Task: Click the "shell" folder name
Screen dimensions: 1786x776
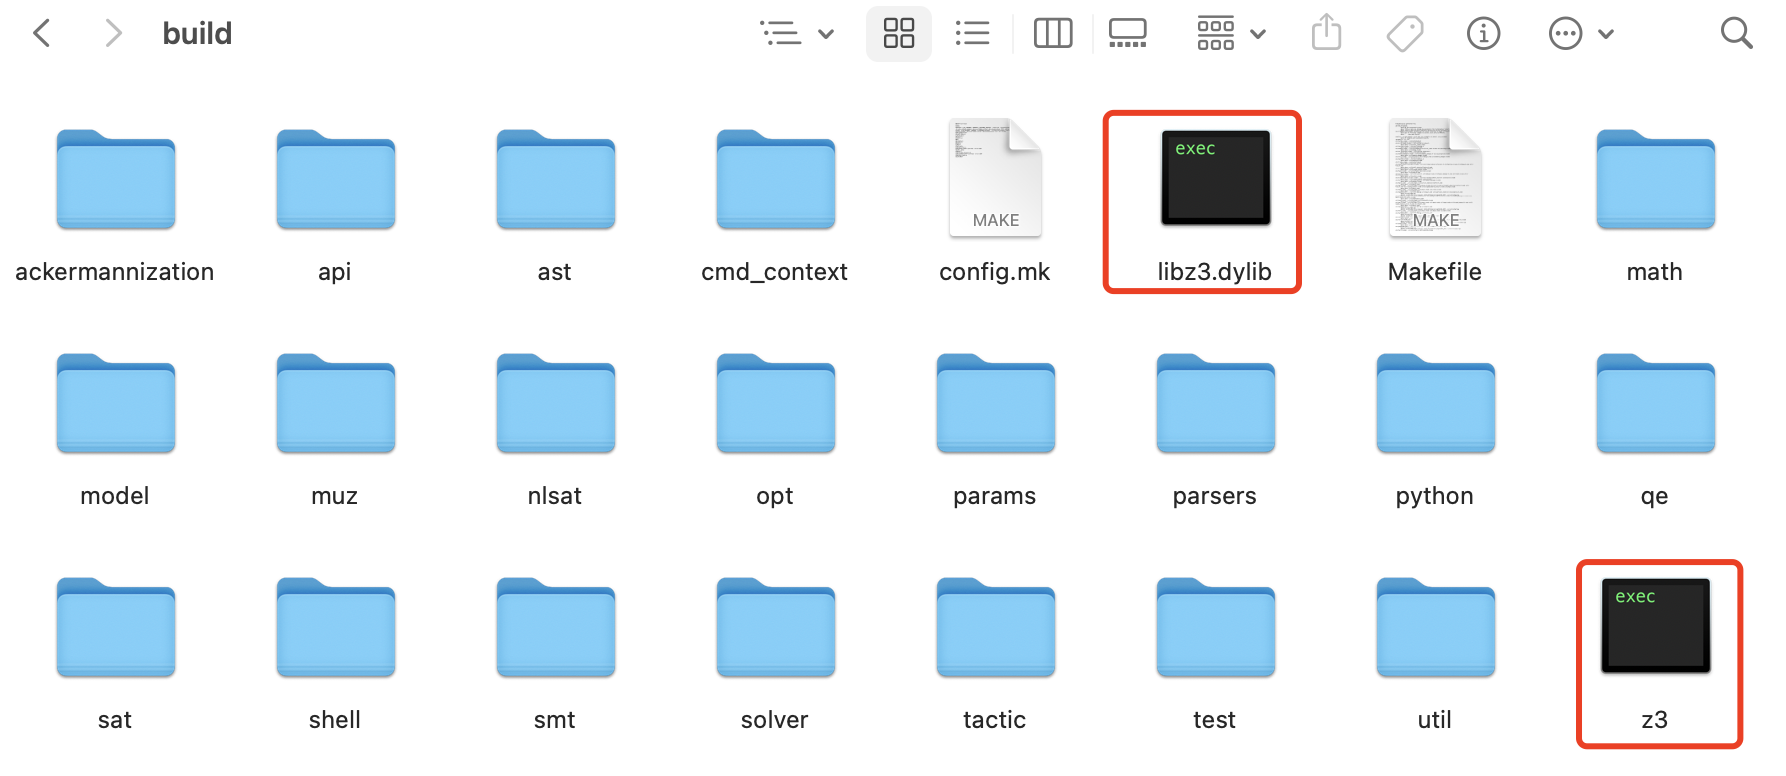Action: point(335,720)
